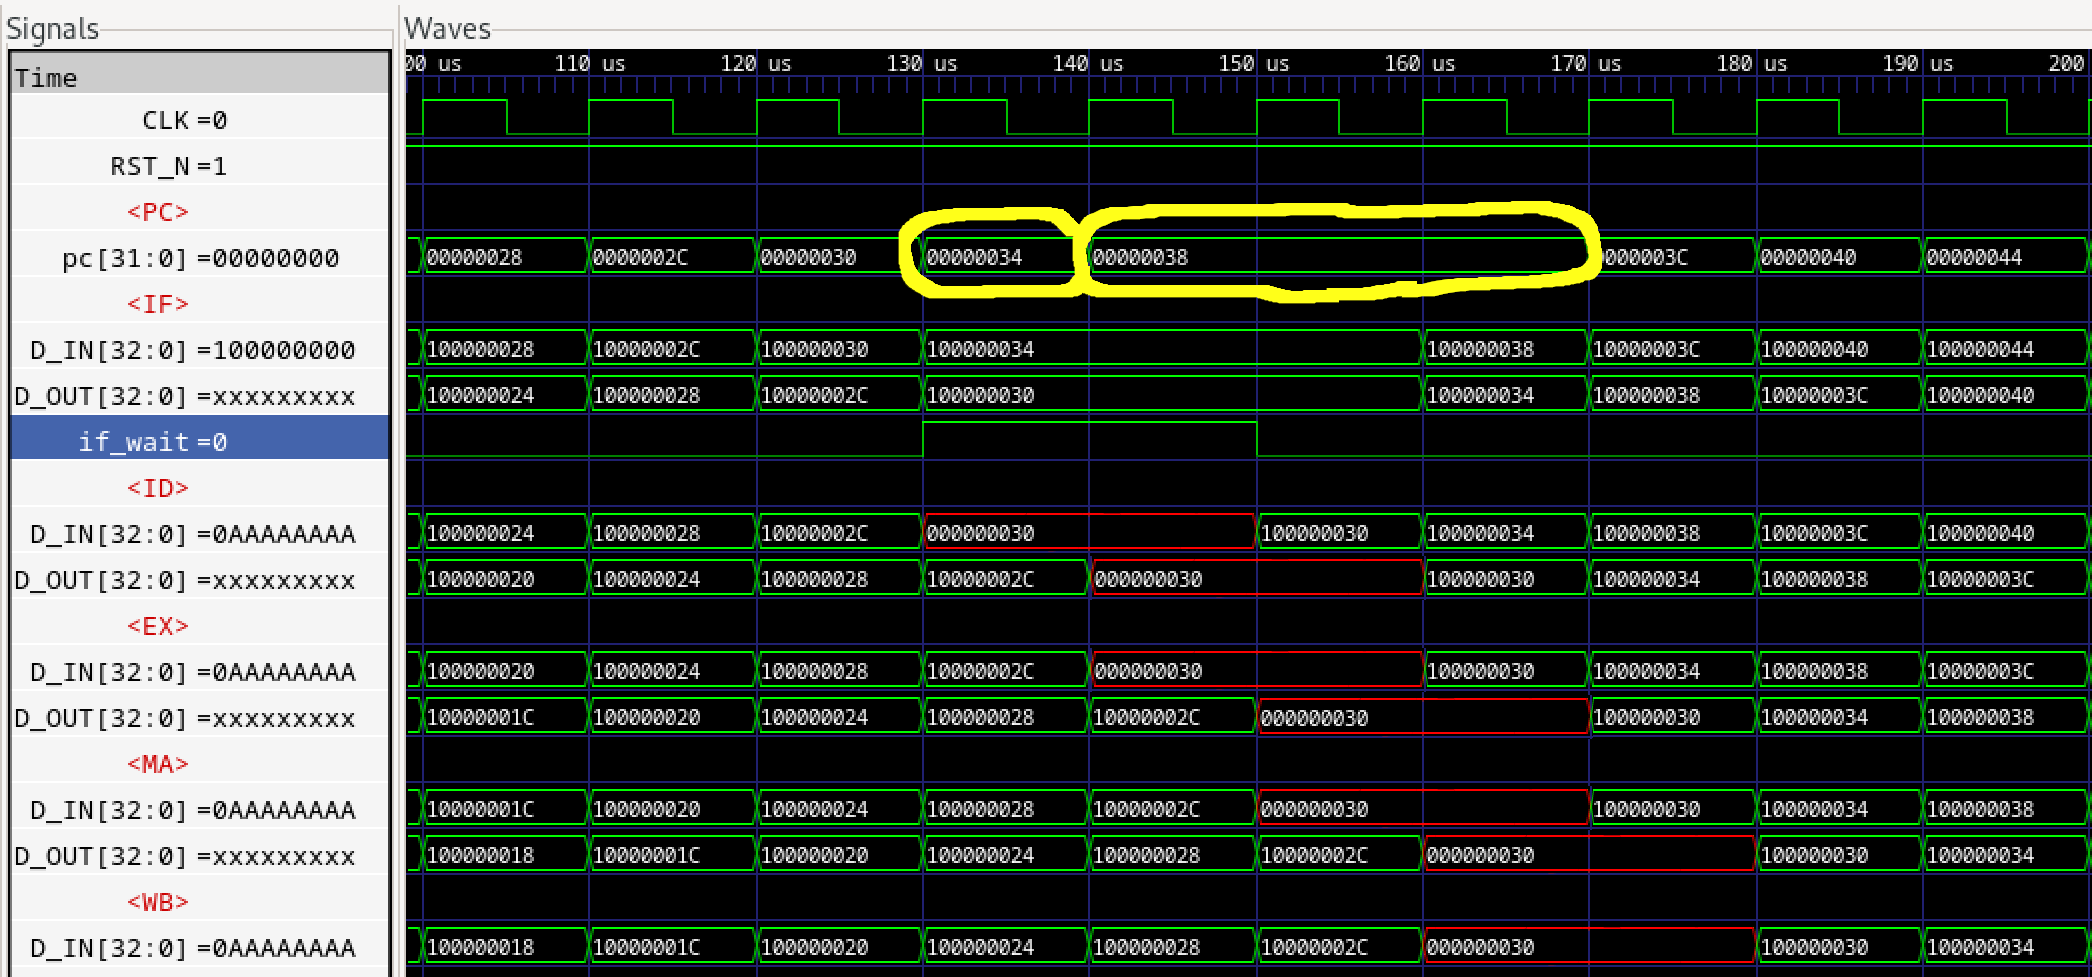Click pc value 00000044 in the waveform
The height and width of the screenshot is (977, 2092).
[1974, 258]
